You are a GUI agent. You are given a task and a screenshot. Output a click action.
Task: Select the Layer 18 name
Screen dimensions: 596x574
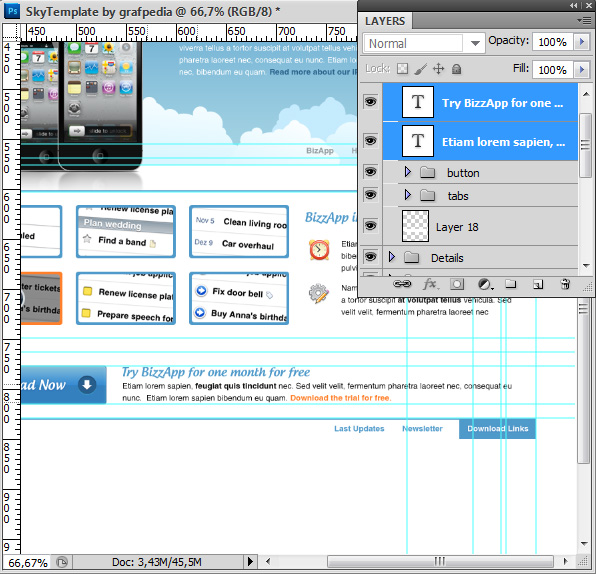pos(457,227)
